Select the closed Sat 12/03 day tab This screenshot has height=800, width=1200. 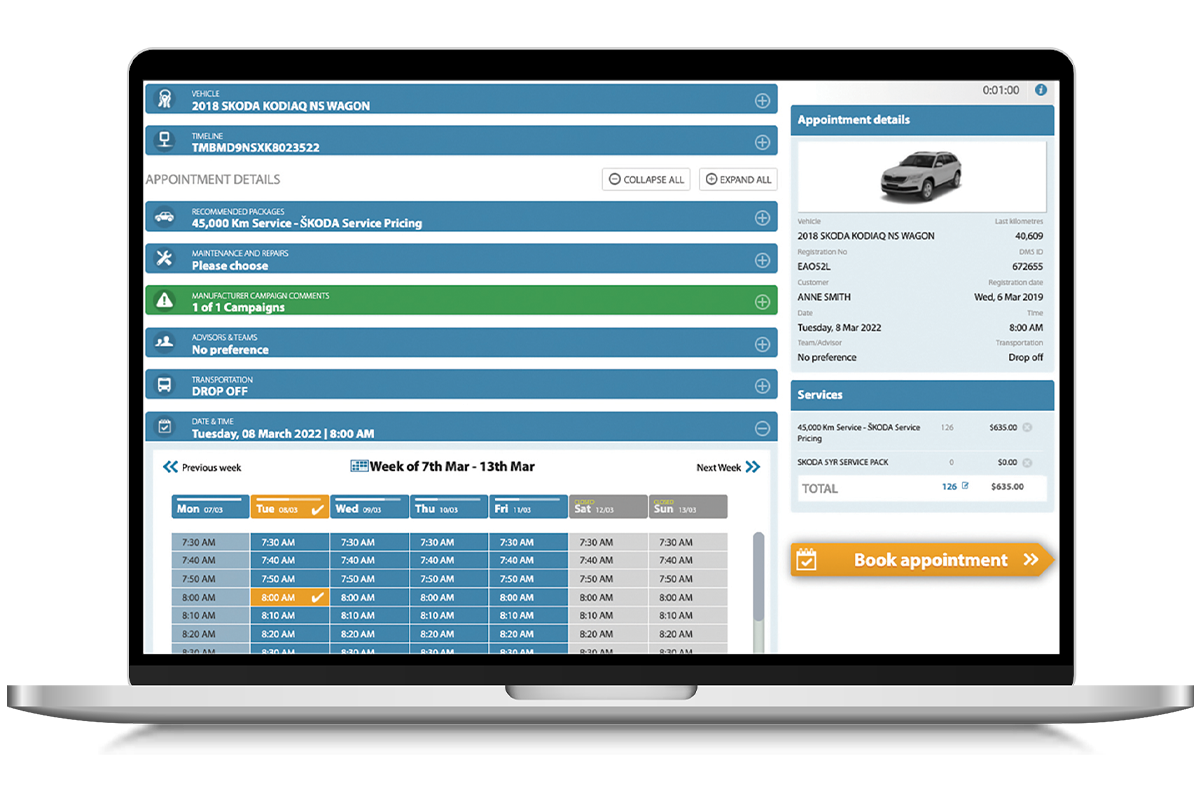pyautogui.click(x=608, y=508)
